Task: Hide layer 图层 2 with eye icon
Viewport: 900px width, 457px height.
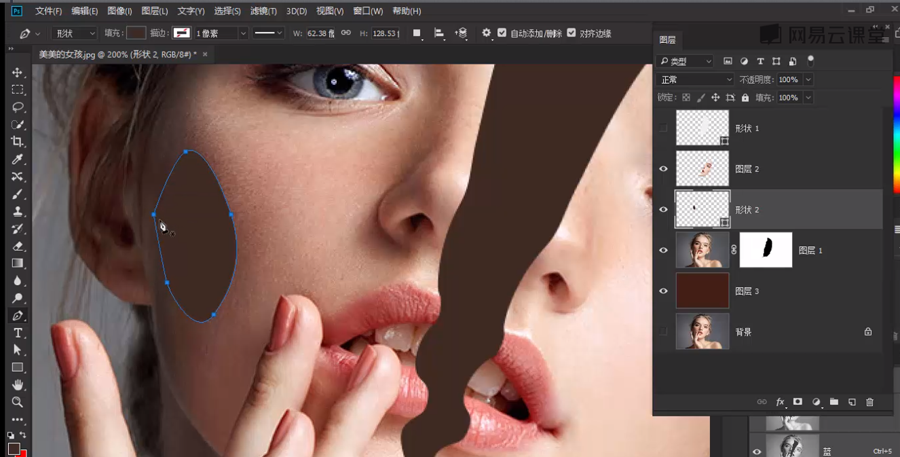Action: click(x=663, y=169)
